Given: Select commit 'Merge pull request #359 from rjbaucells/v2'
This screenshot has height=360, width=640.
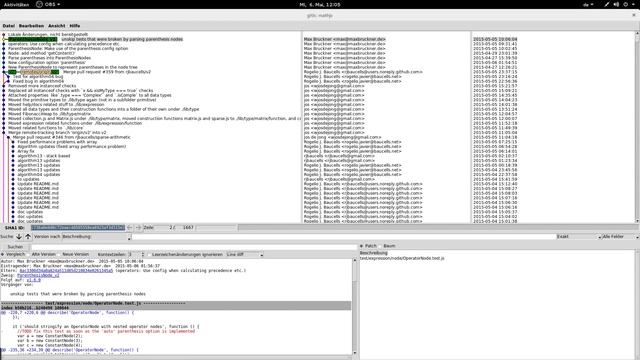Looking at the screenshot, I should tap(107, 72).
